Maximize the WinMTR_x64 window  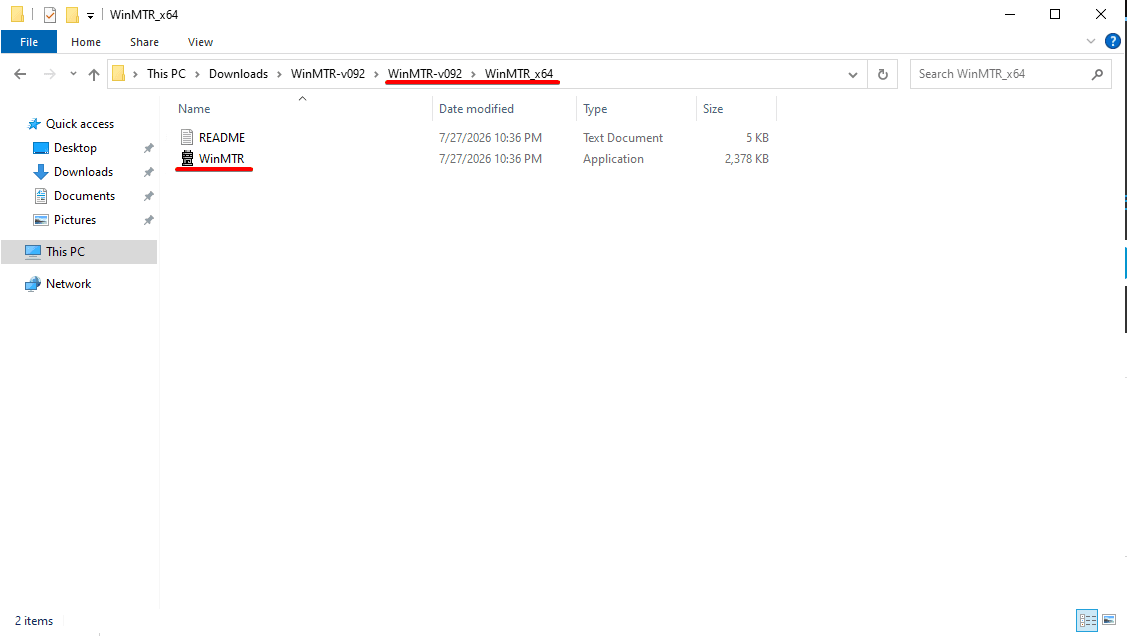tap(1054, 14)
